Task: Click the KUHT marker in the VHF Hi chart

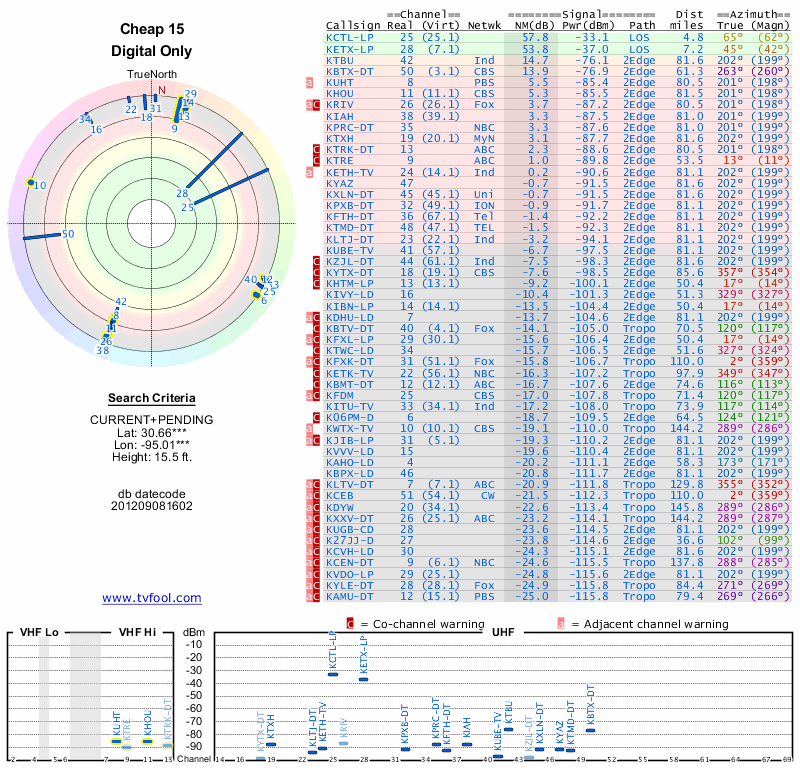Action: coord(116,741)
